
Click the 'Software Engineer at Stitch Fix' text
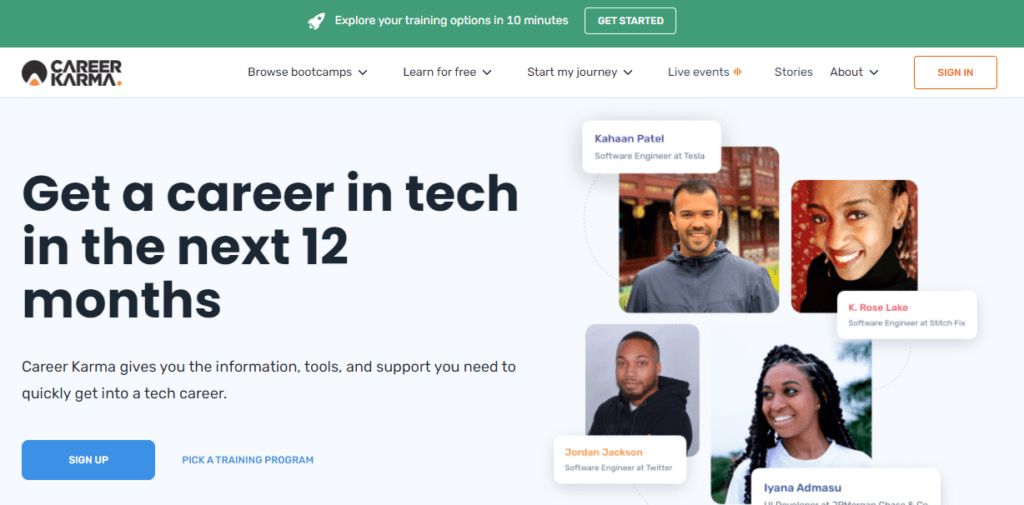click(906, 323)
